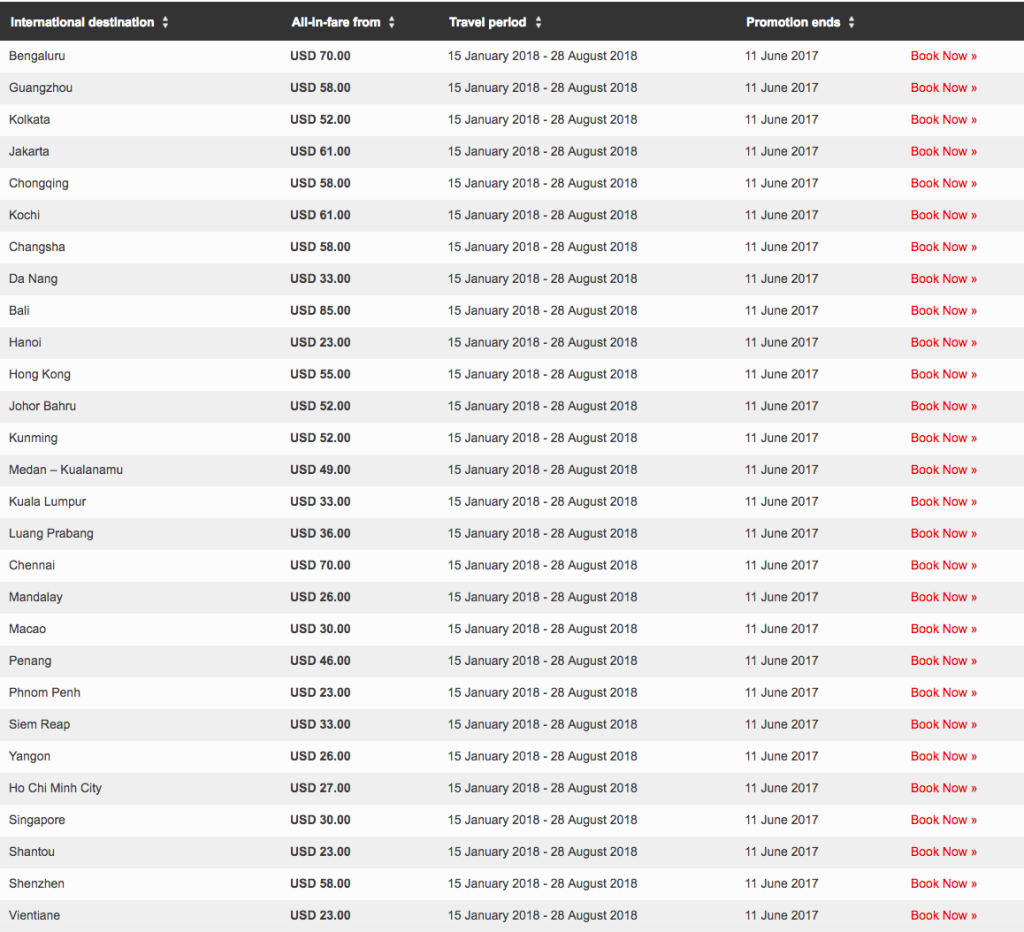Toggle sort icon next to Travel period
The height and width of the screenshot is (932, 1024).
pyautogui.click(x=538, y=22)
